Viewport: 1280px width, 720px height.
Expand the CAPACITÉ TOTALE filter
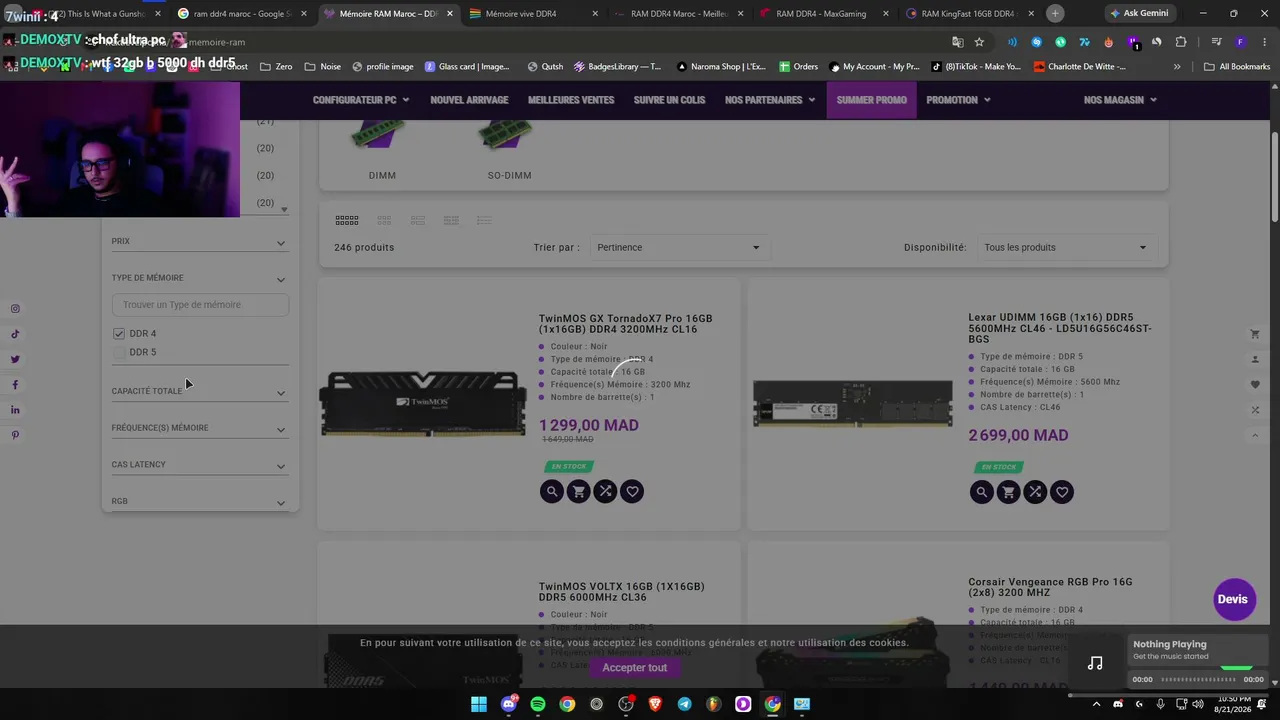tap(200, 391)
